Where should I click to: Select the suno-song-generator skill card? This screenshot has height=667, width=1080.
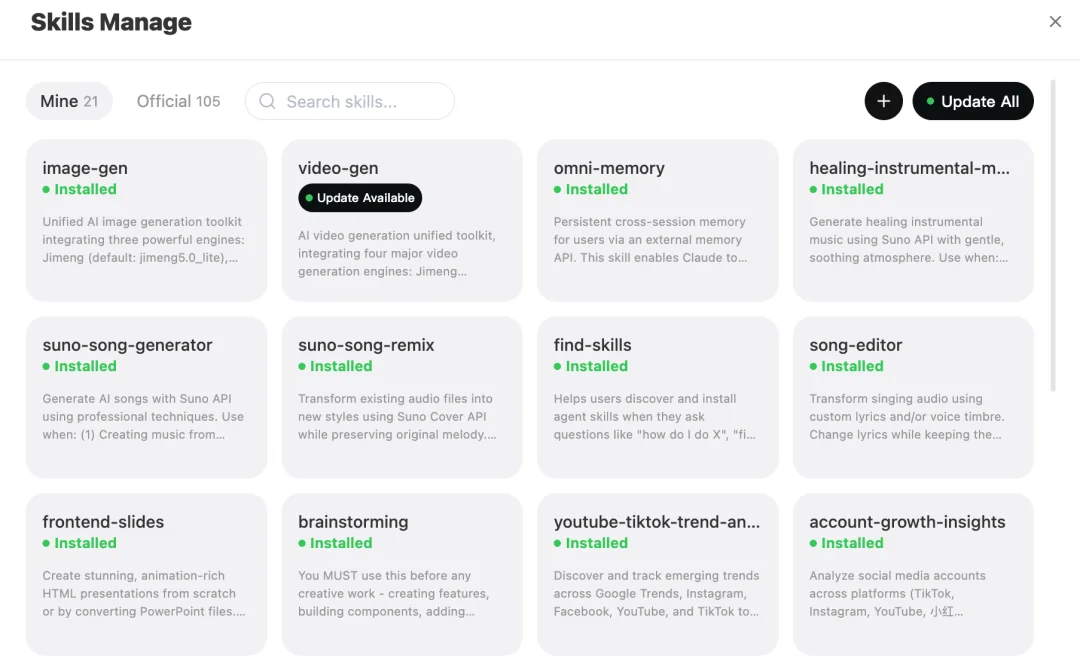pyautogui.click(x=146, y=398)
